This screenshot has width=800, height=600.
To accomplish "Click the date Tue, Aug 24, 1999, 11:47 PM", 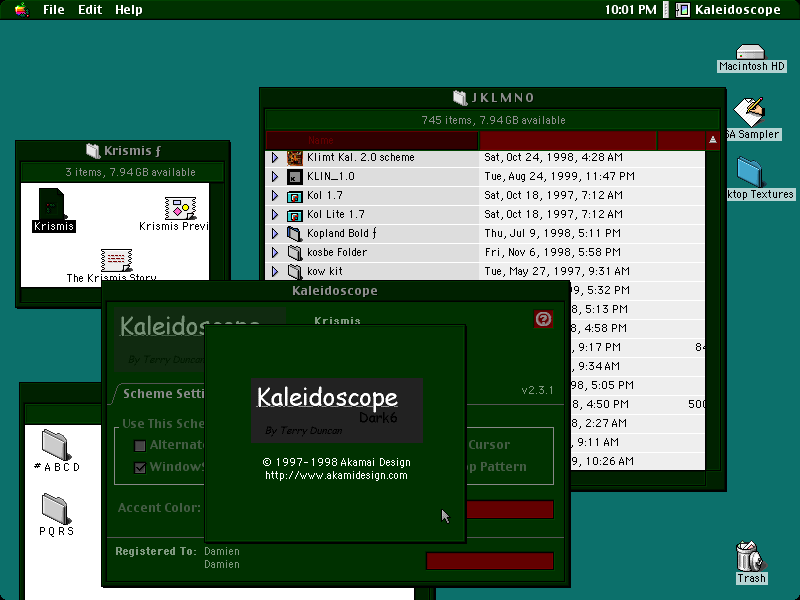I will pos(559,177).
